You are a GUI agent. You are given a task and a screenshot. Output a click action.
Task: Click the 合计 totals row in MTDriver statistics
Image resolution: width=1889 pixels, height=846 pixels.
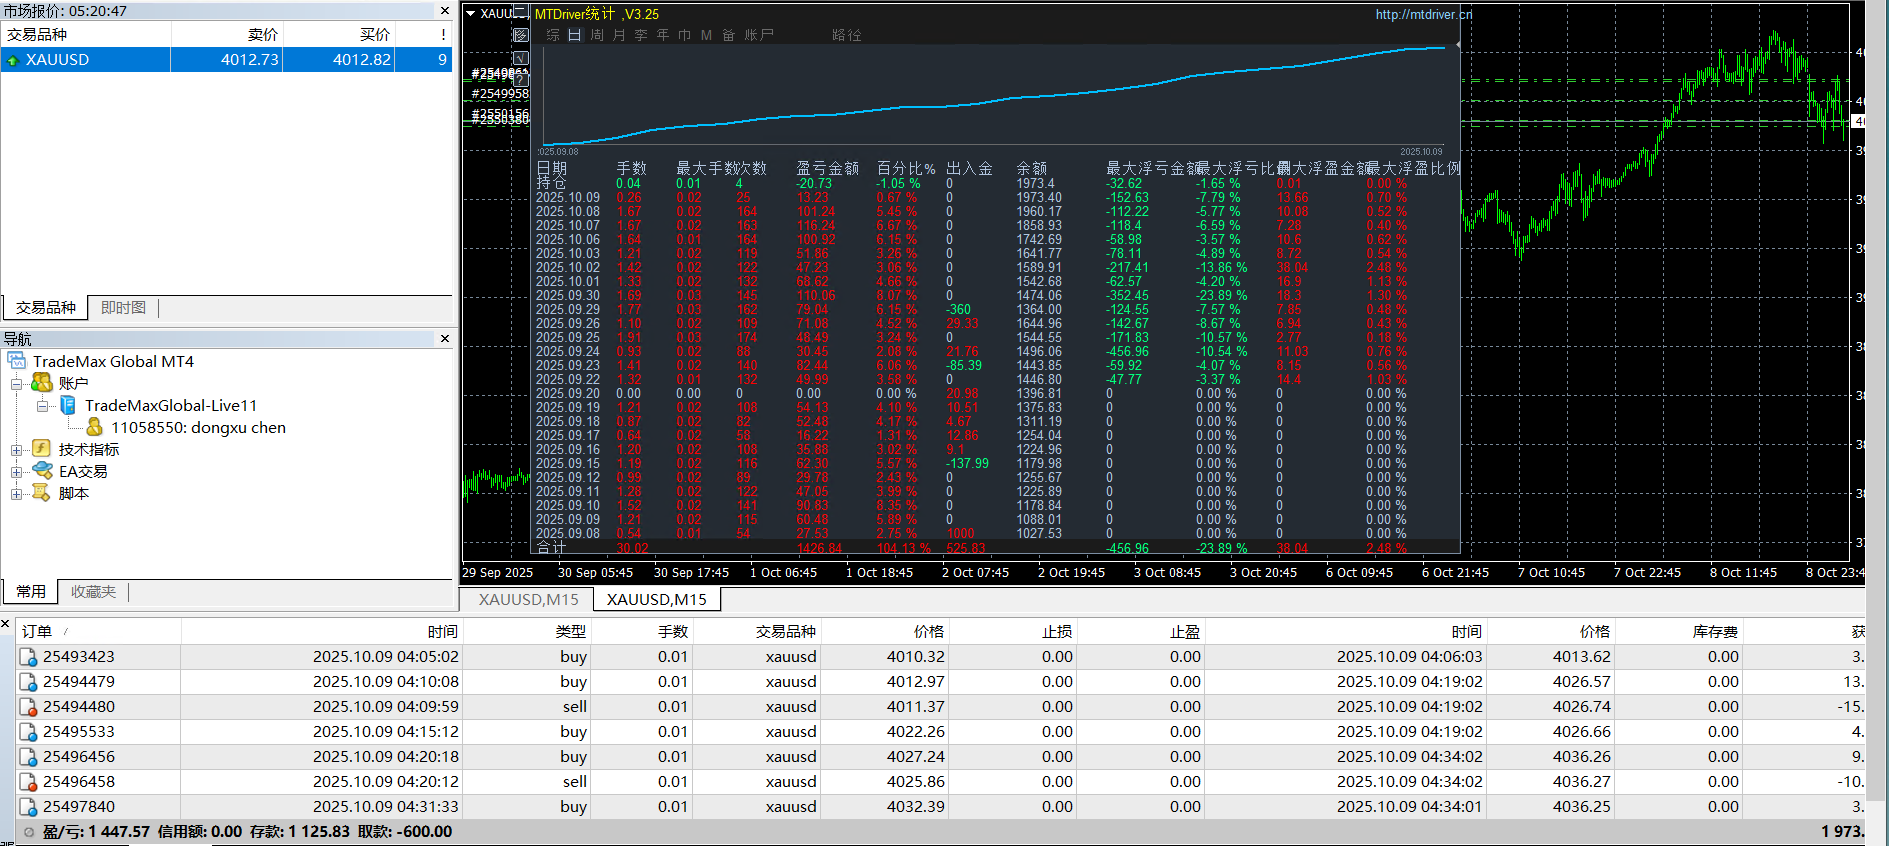pos(995,548)
